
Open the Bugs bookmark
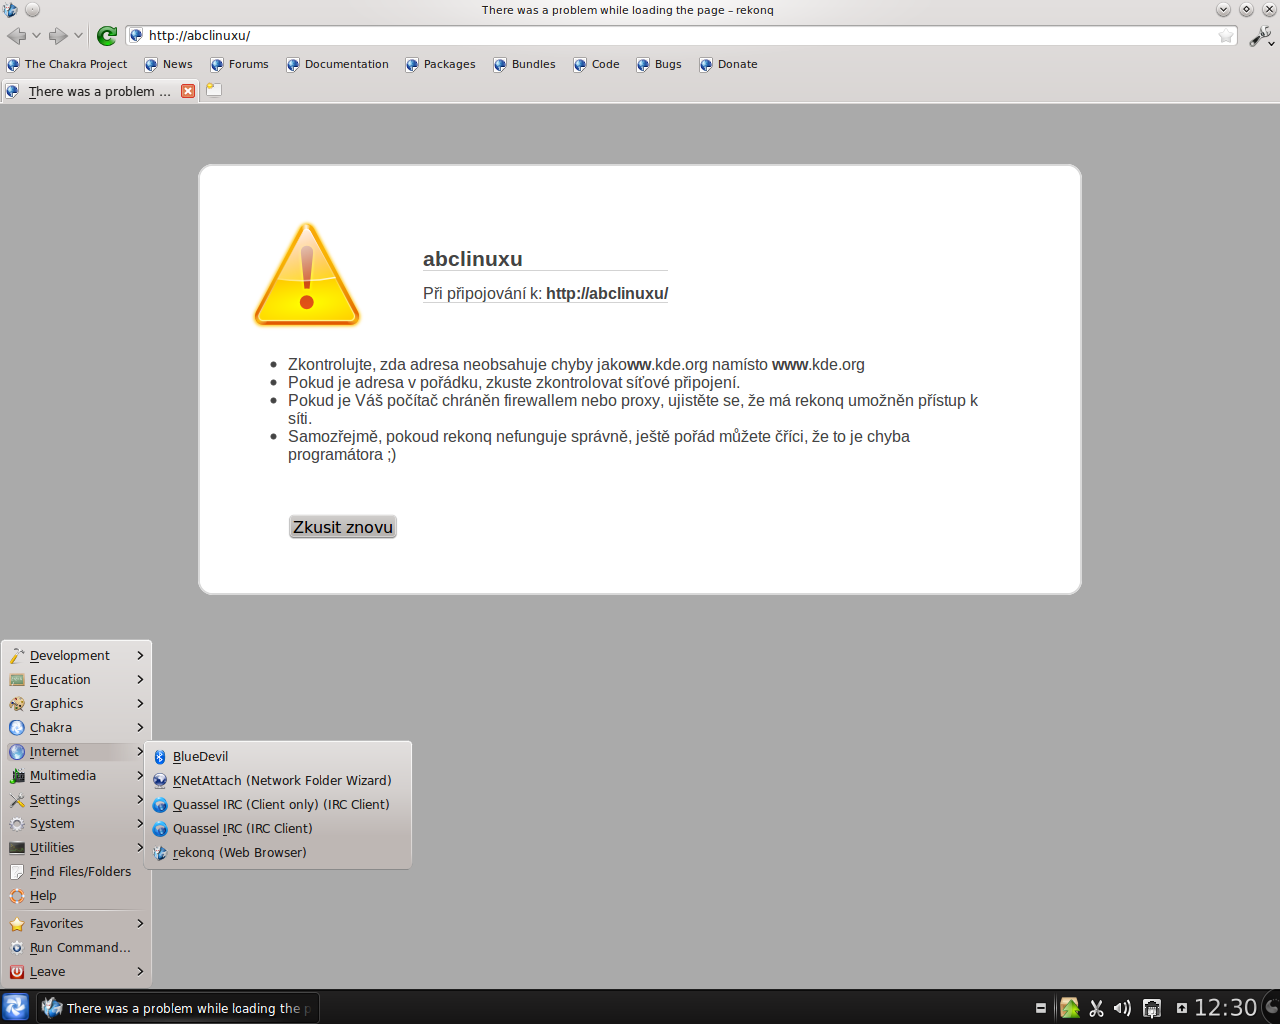tap(659, 64)
